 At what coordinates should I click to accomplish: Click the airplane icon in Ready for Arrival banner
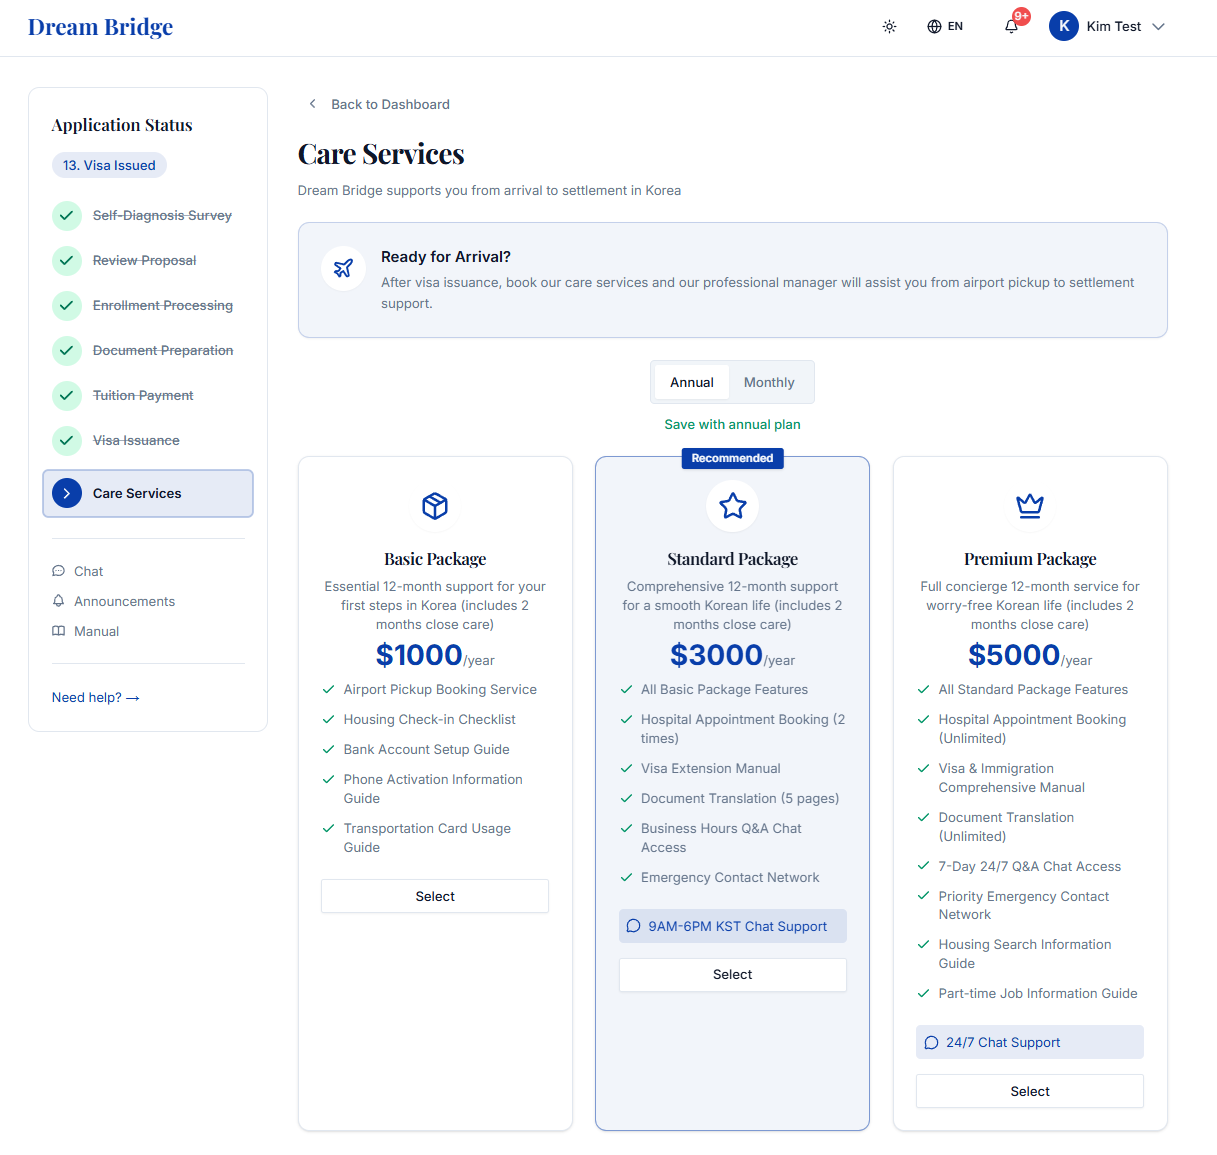(343, 268)
